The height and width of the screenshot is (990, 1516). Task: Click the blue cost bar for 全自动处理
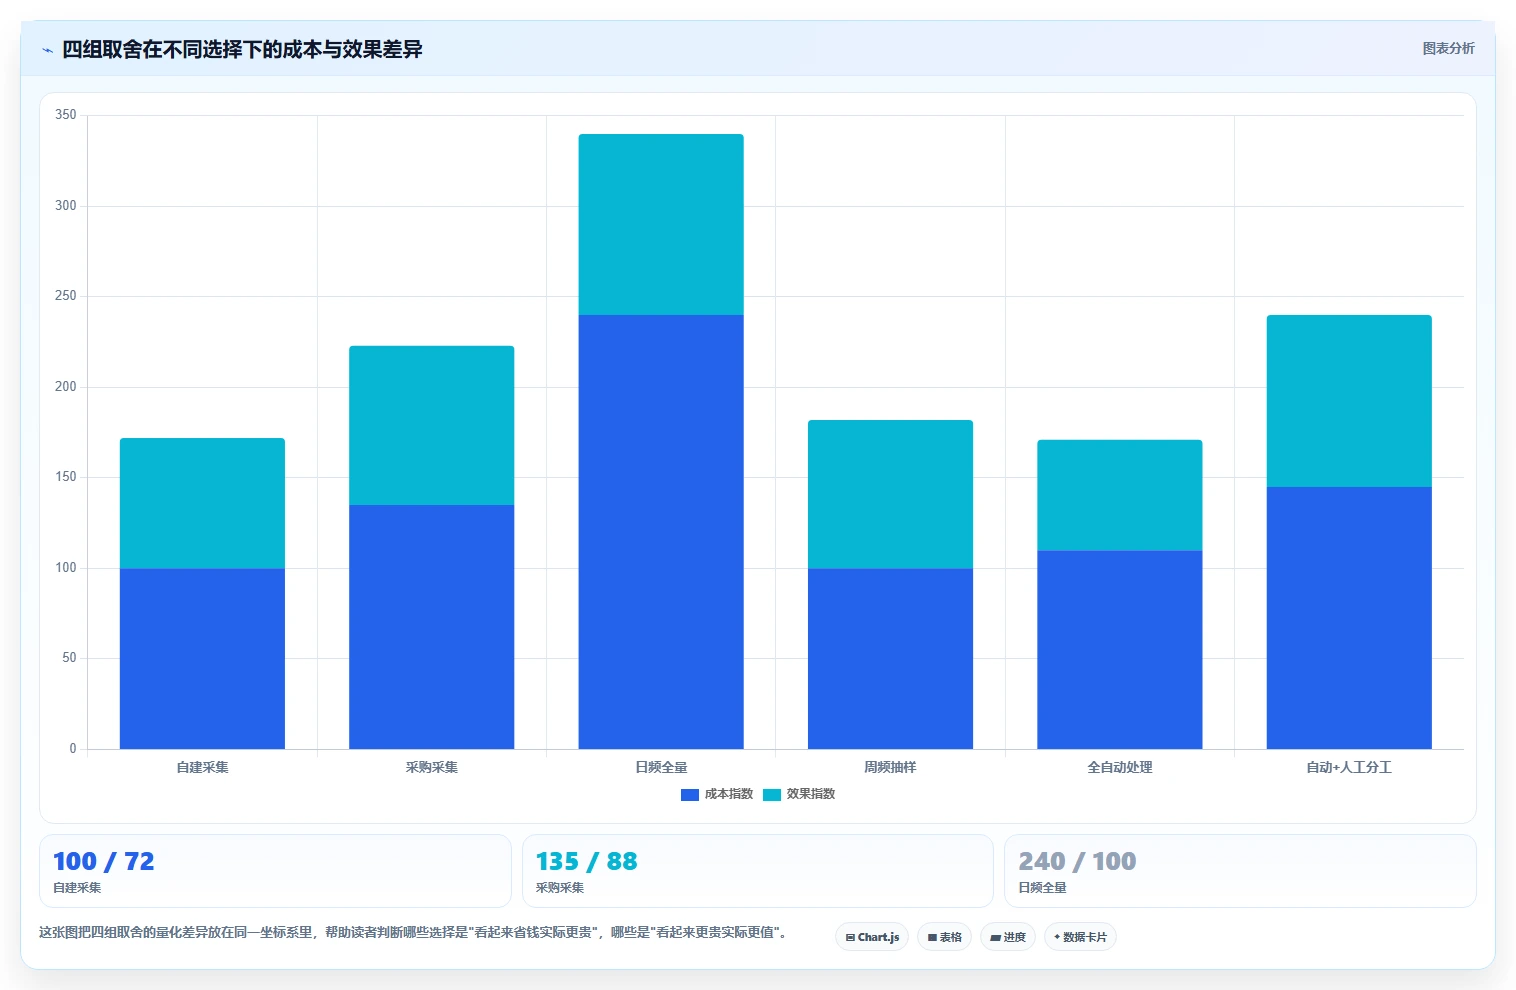(x=1119, y=649)
